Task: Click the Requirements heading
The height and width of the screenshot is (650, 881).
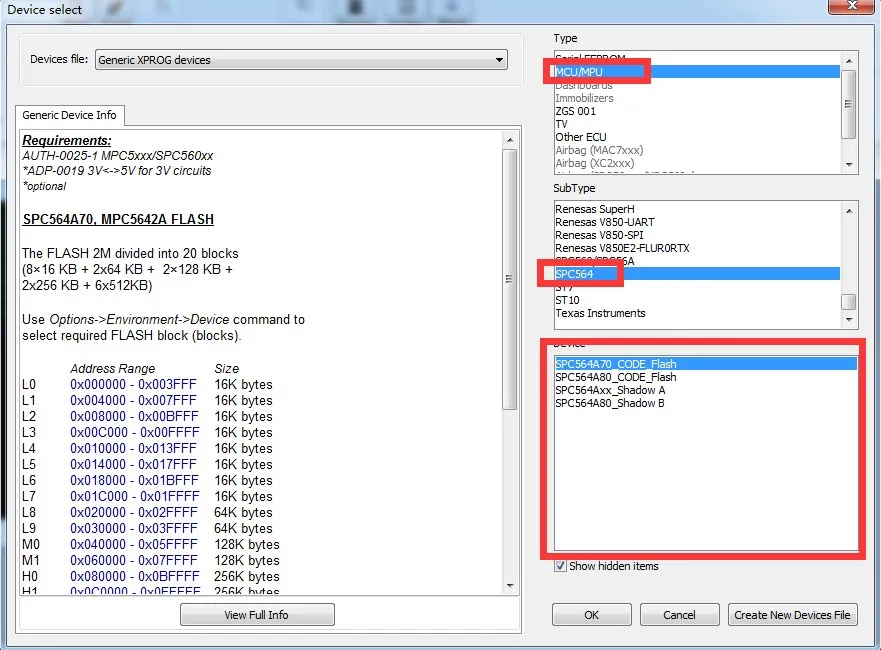Action: (66, 140)
